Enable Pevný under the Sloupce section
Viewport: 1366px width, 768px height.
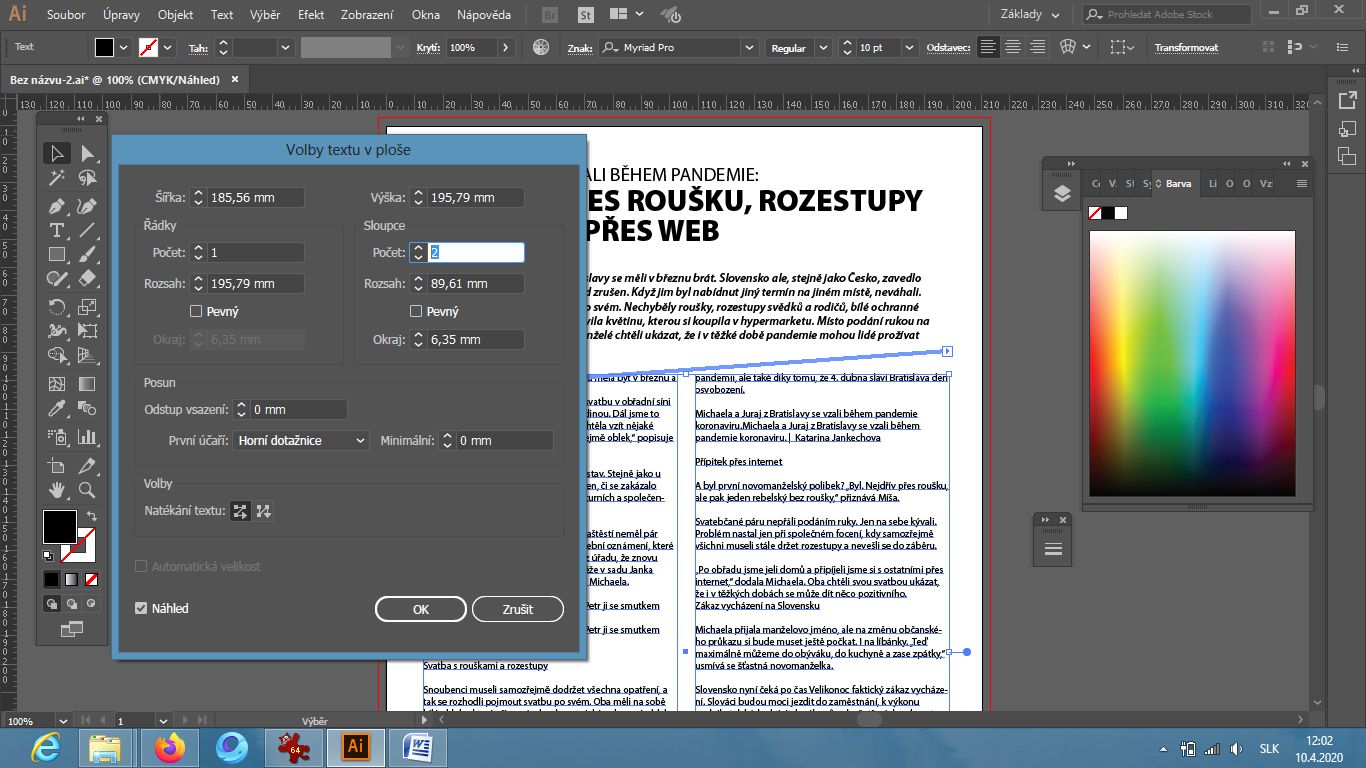(x=415, y=311)
